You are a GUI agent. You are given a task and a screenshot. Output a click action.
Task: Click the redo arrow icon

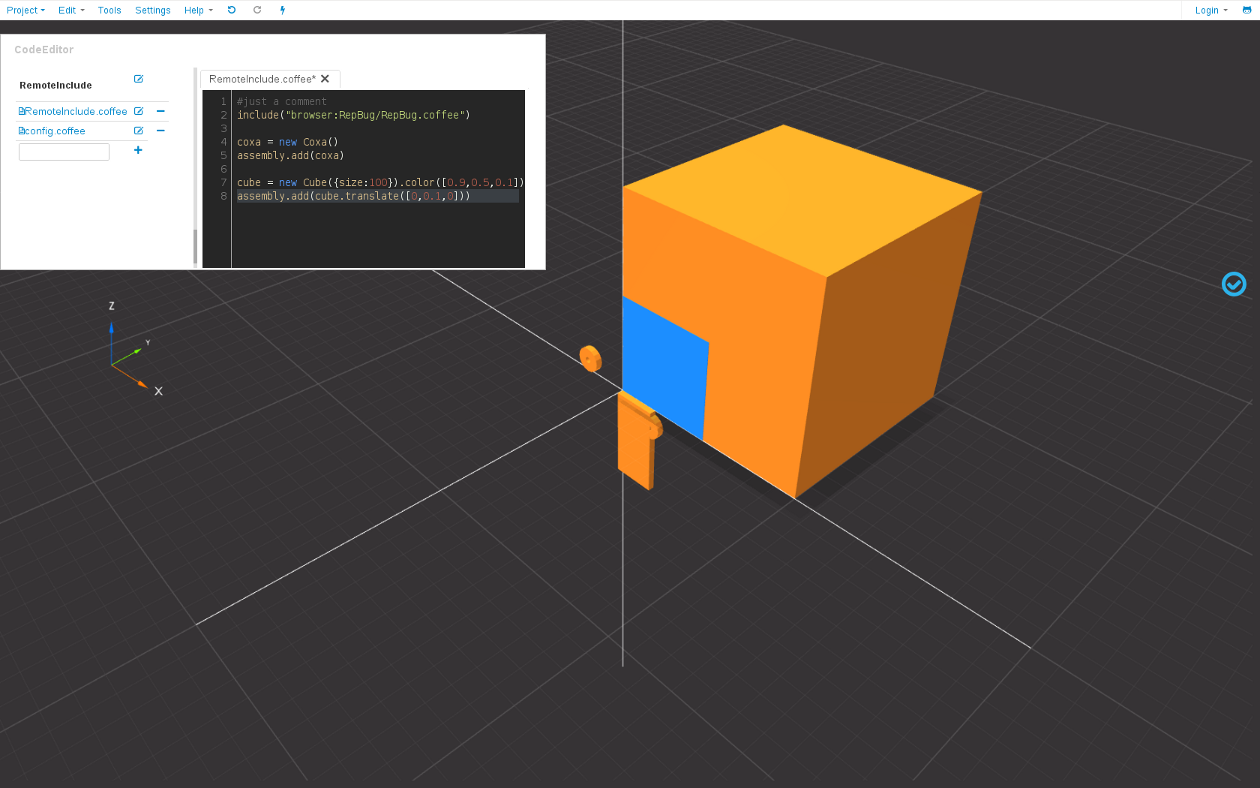click(x=257, y=10)
